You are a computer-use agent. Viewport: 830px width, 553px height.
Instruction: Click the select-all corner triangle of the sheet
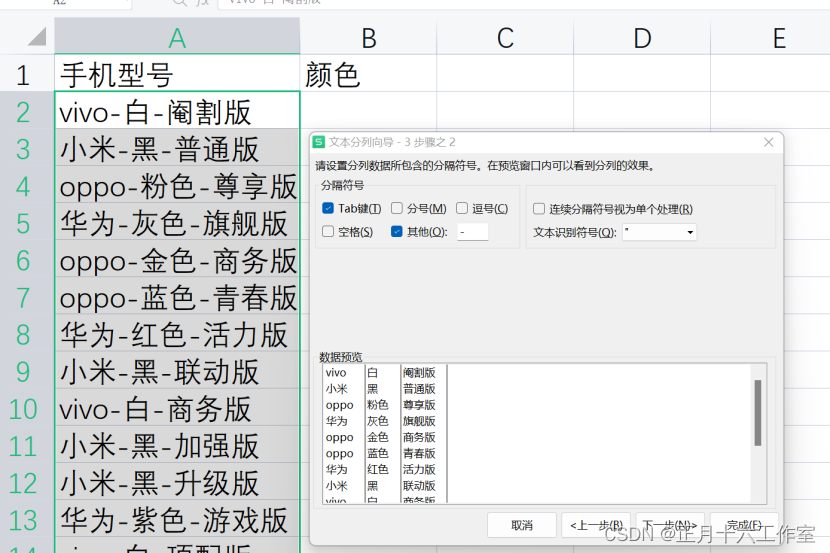37,37
